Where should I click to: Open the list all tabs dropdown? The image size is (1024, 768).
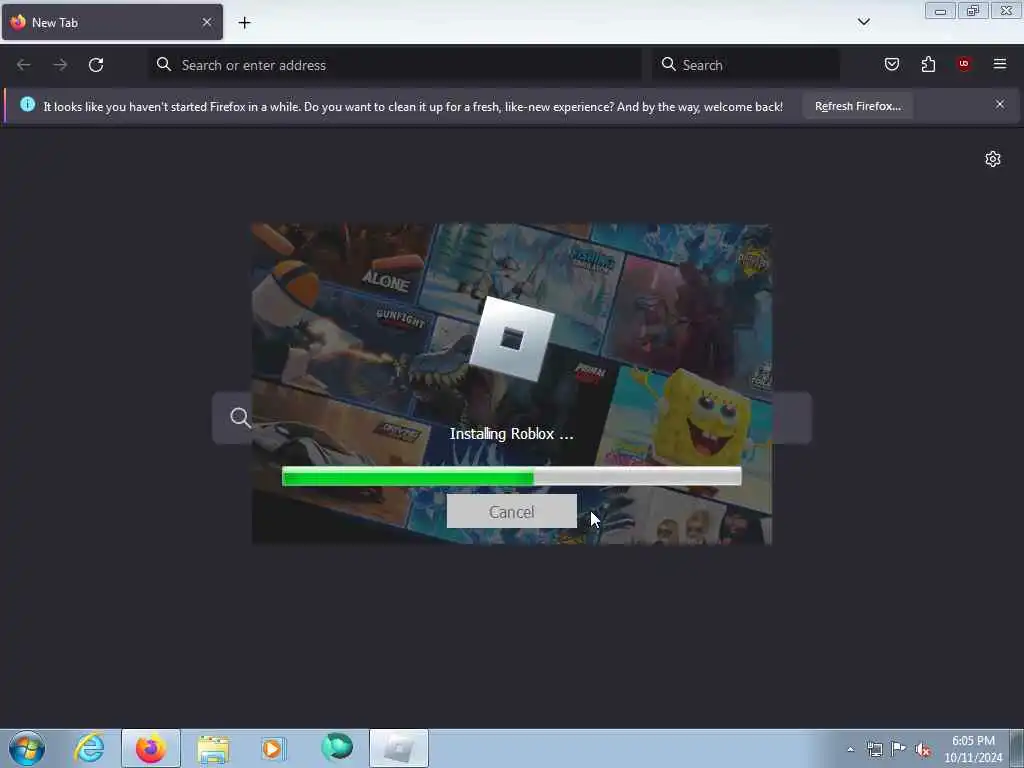pos(863,22)
